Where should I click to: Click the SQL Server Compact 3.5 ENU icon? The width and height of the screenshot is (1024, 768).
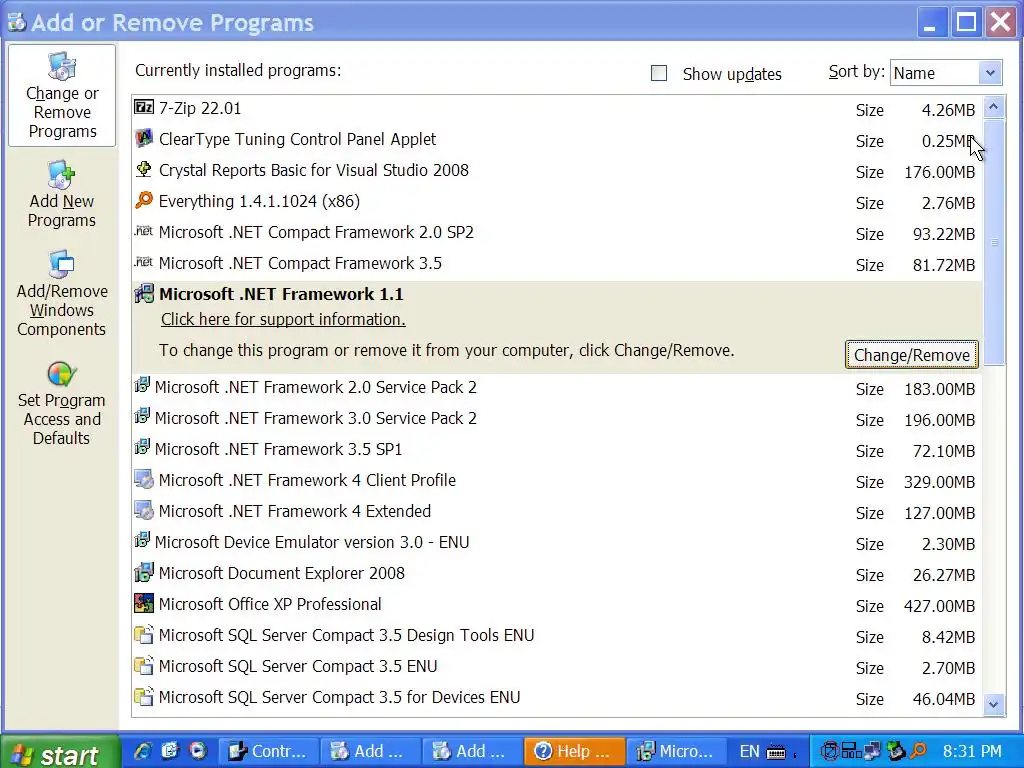[144, 665]
